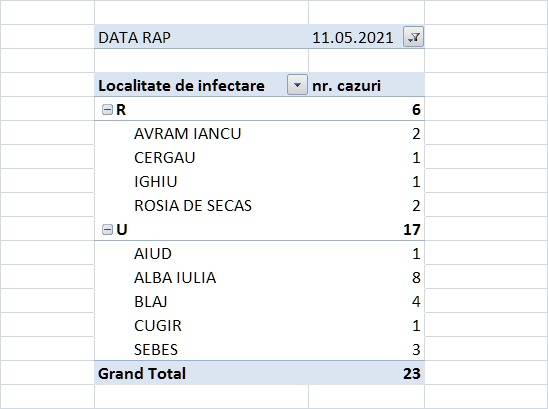Image resolution: width=548 pixels, height=409 pixels.
Task: Click the nr. cazuri column header
Action: tap(367, 85)
